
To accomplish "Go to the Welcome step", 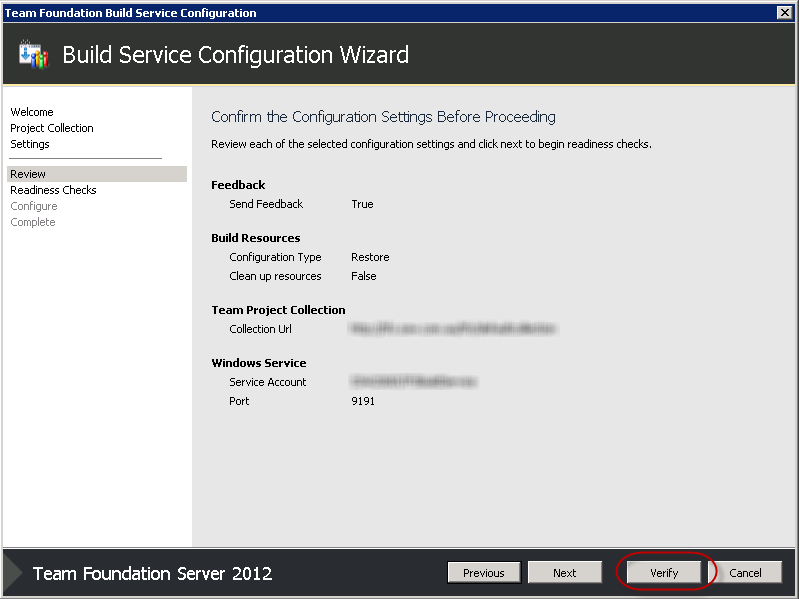I will click(x=32, y=112).
